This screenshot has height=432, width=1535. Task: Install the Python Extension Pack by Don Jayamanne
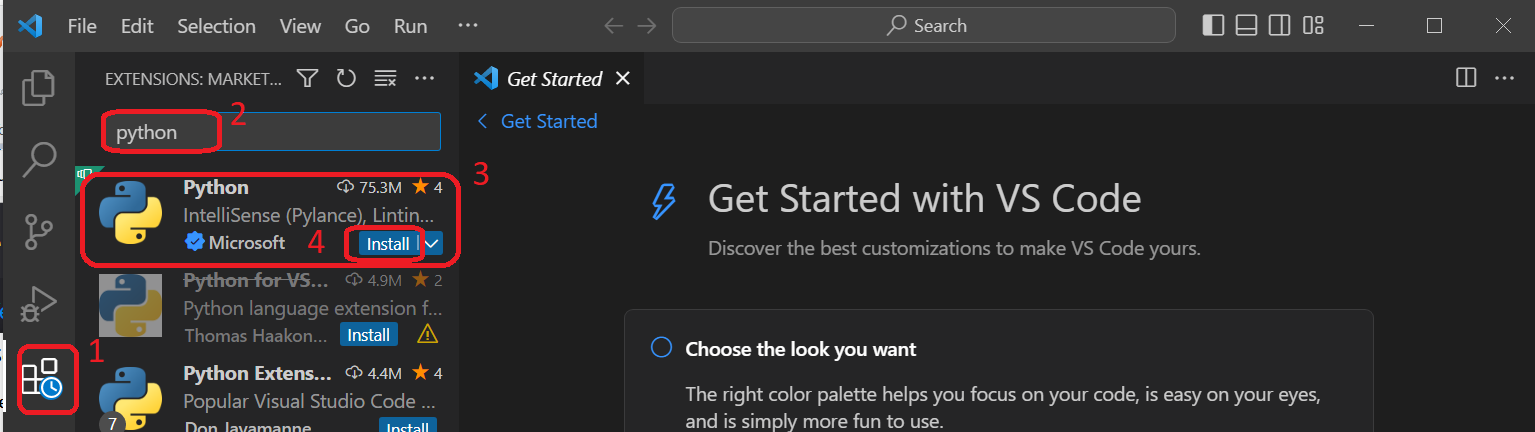pyautogui.click(x=409, y=425)
